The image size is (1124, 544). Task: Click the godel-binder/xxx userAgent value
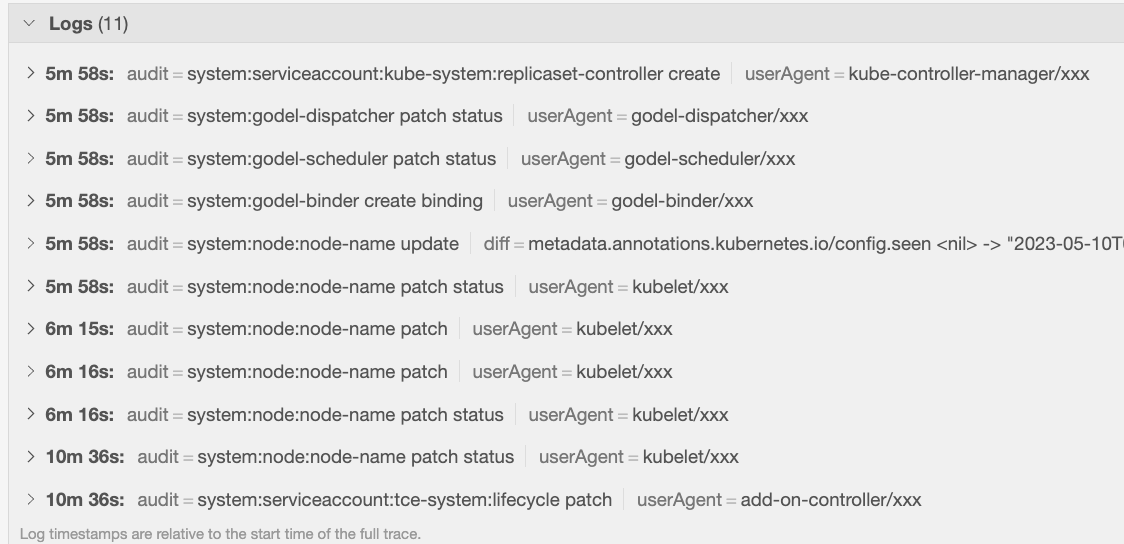point(682,201)
